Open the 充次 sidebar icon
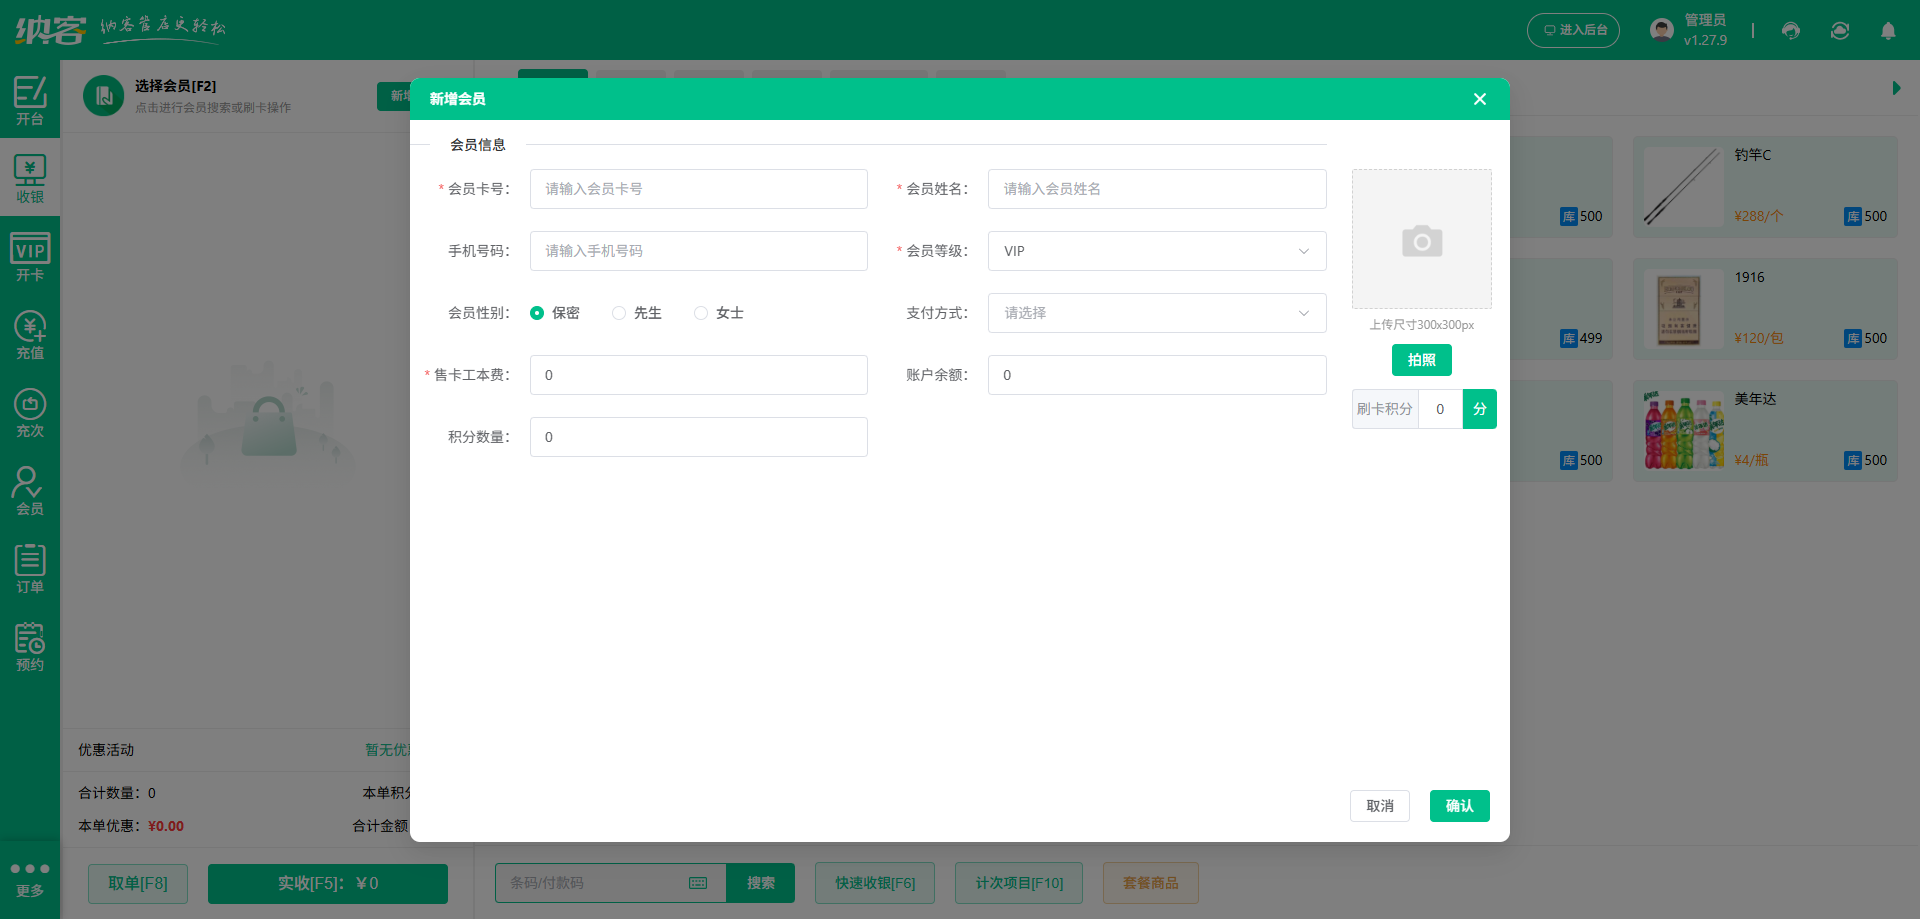This screenshot has width=1920, height=919. (30, 412)
